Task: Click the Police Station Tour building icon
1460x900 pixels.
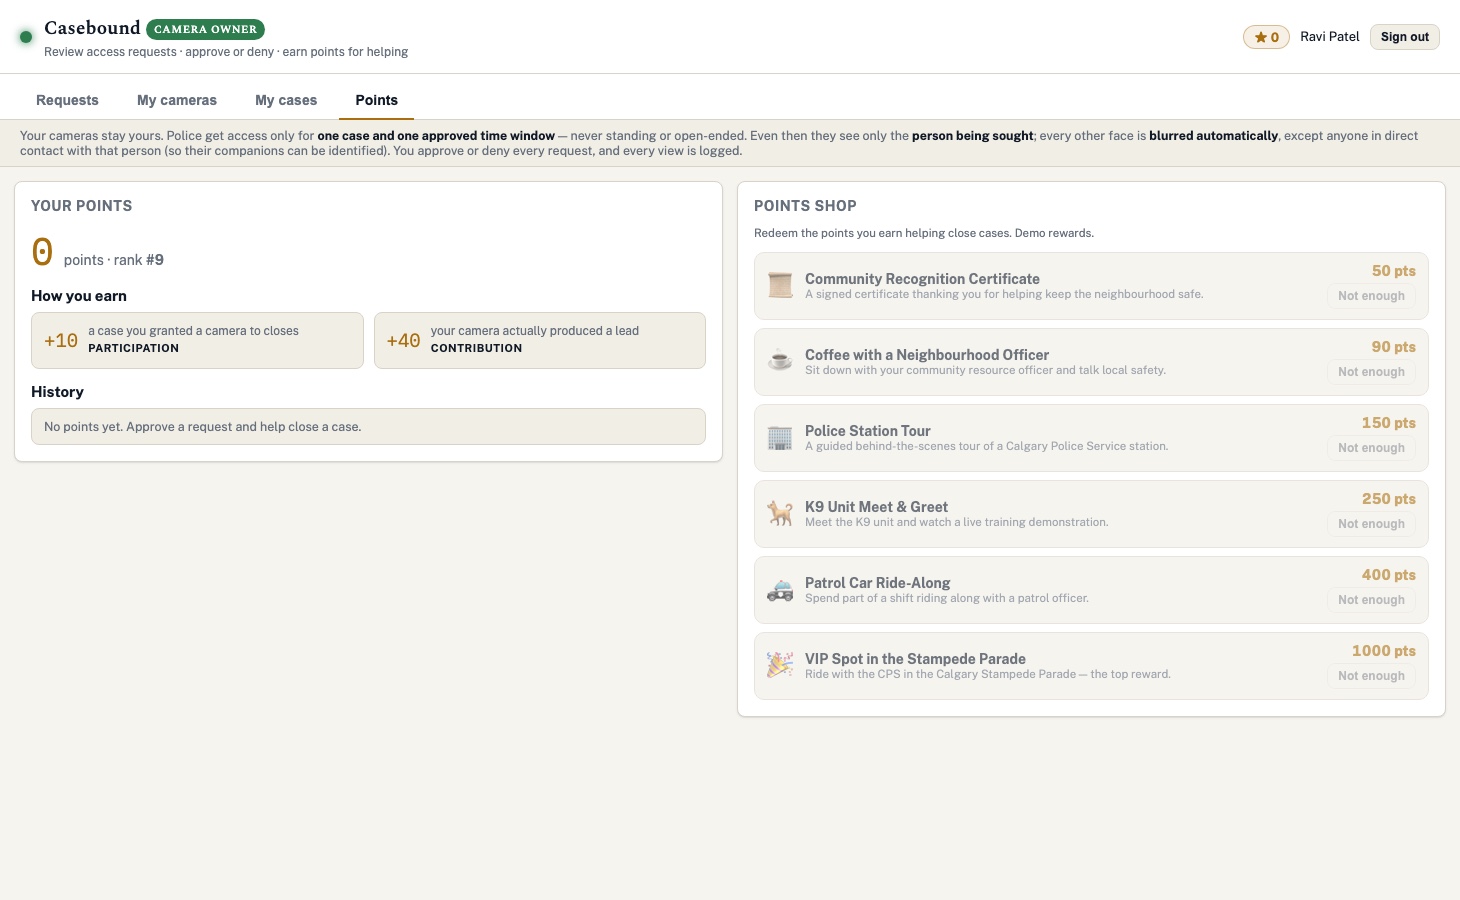Action: coord(780,437)
